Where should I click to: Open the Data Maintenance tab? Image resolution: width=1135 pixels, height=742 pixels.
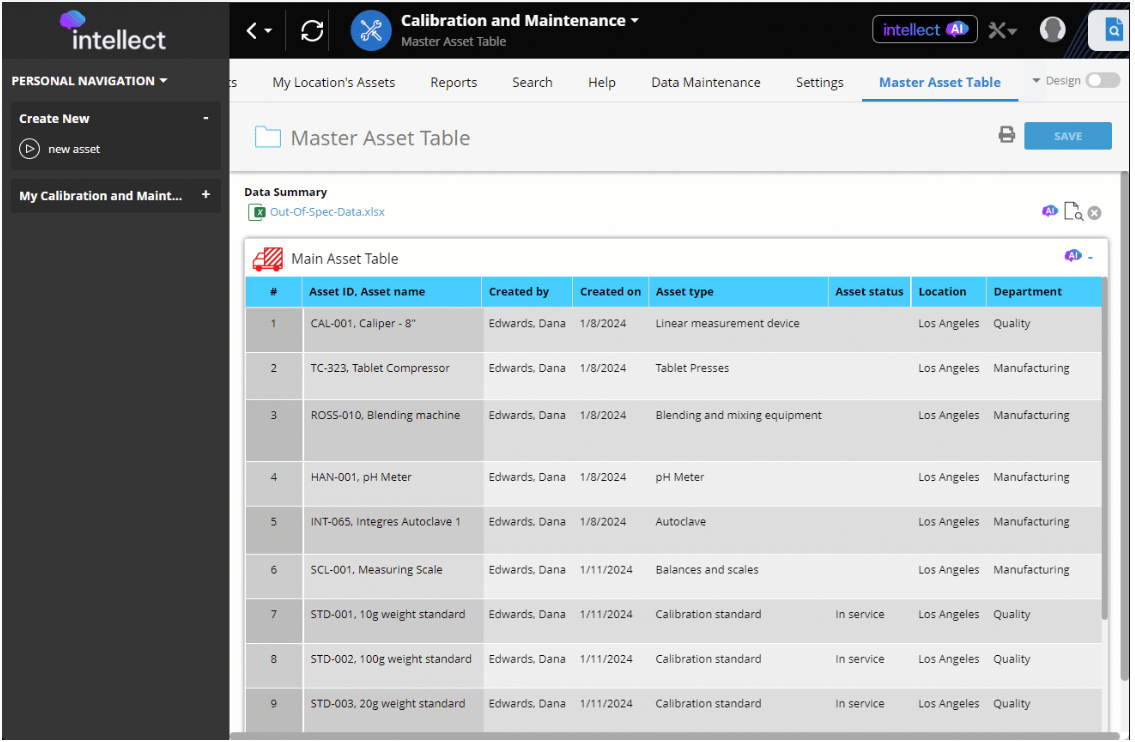pos(706,82)
